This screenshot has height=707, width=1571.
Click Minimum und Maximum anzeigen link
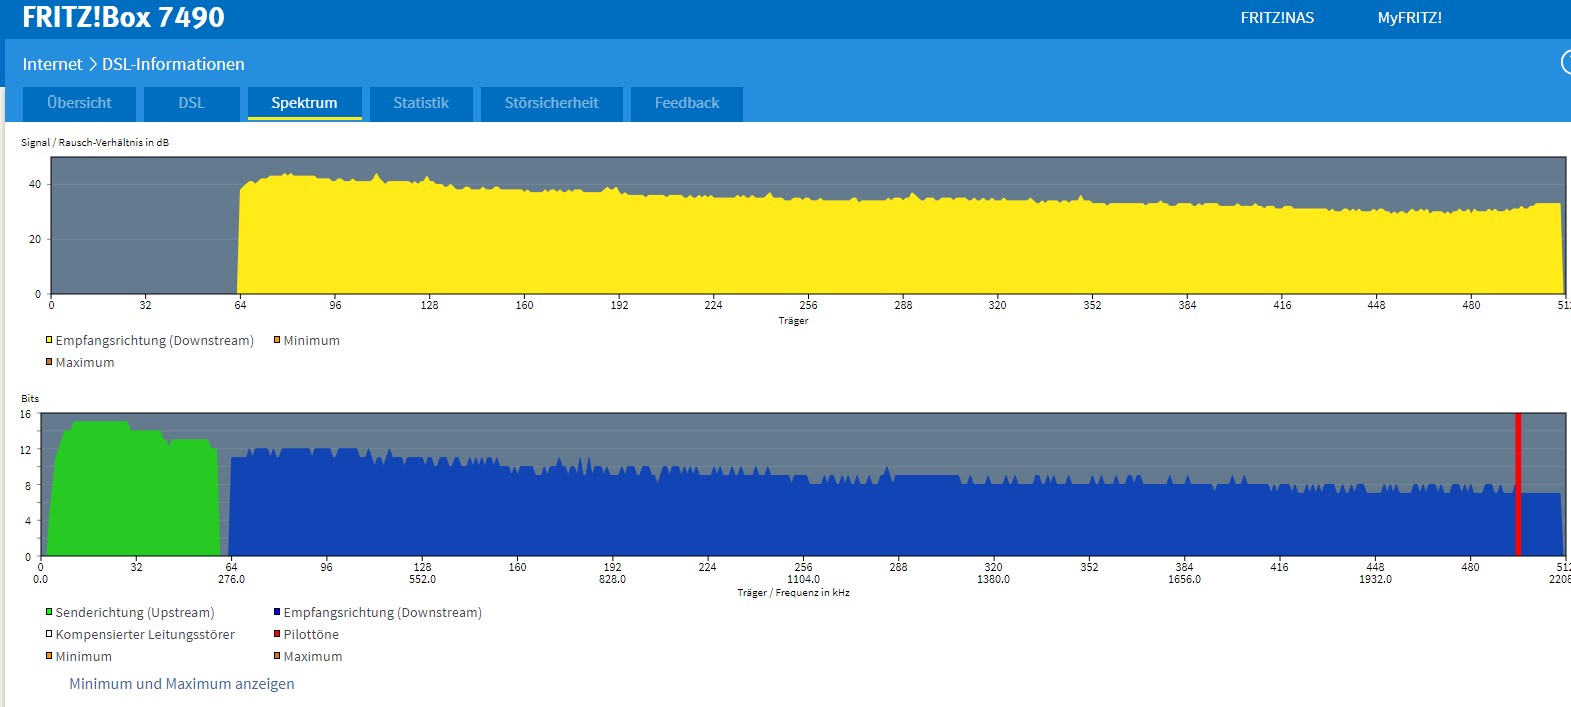181,684
